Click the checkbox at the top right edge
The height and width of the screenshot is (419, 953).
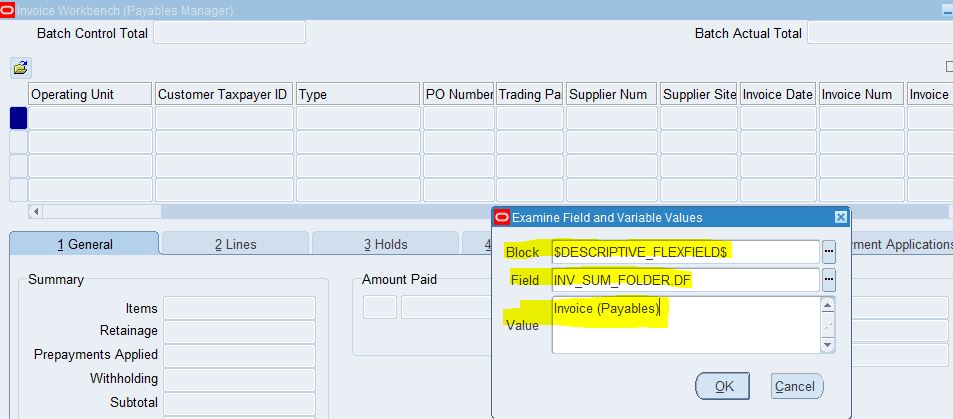point(949,66)
